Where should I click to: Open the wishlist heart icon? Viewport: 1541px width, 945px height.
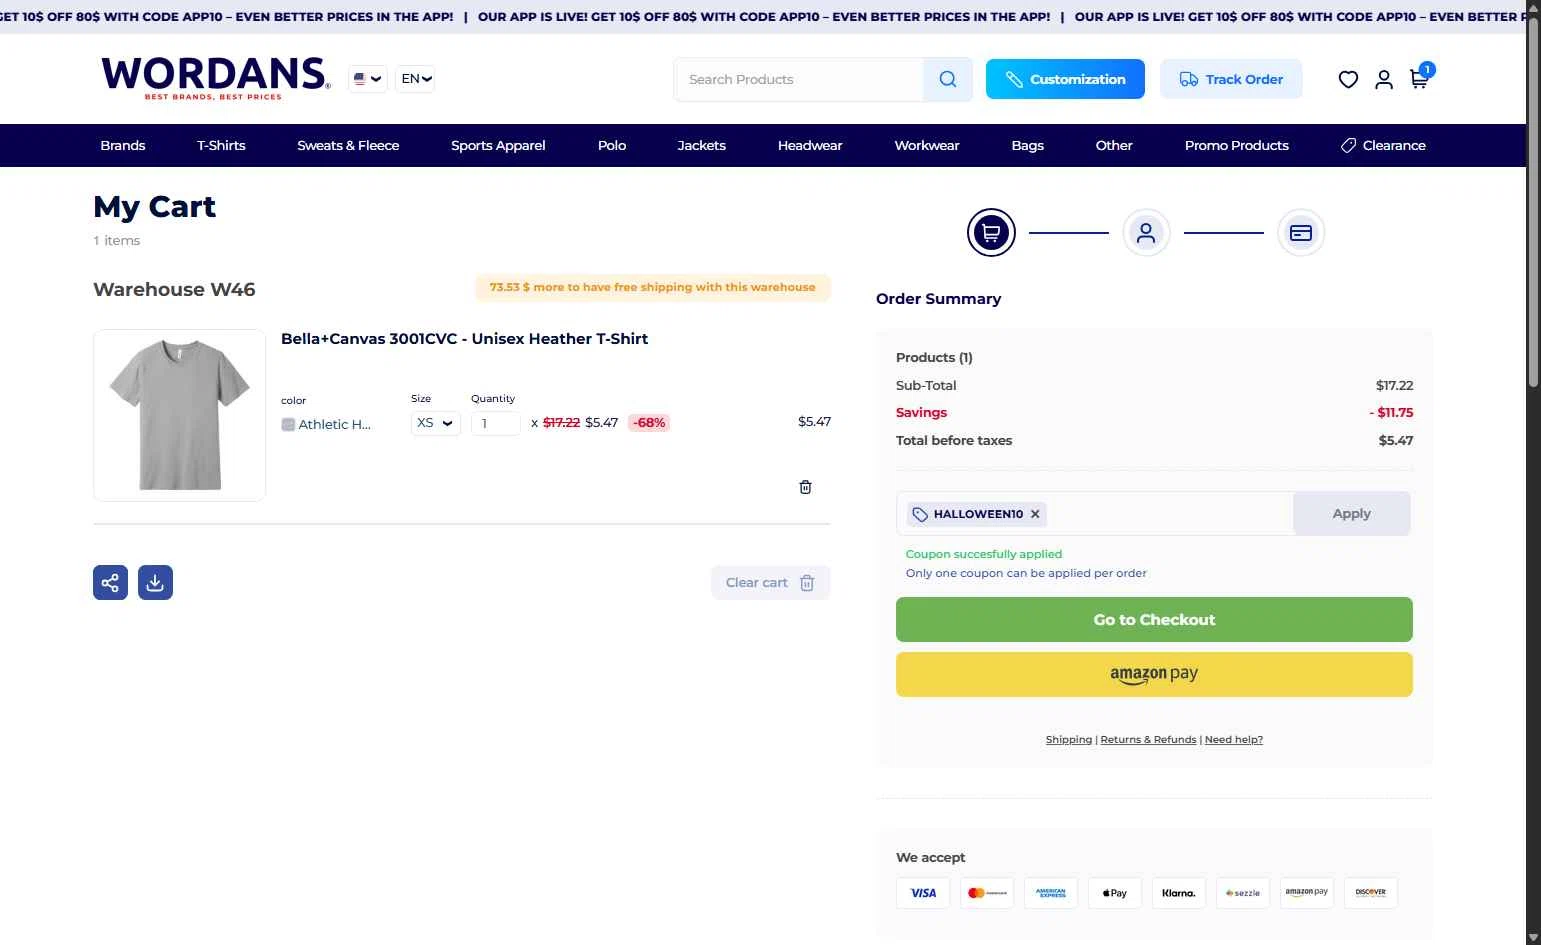pos(1348,79)
